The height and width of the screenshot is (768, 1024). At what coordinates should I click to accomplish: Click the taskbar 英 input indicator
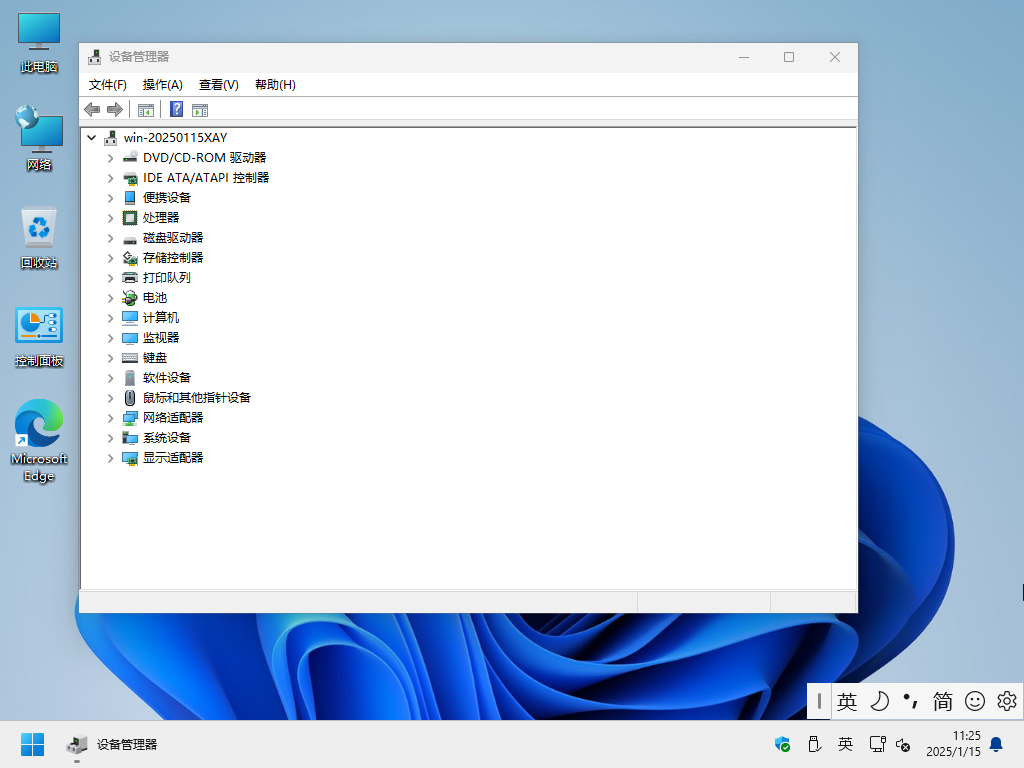[x=846, y=744]
